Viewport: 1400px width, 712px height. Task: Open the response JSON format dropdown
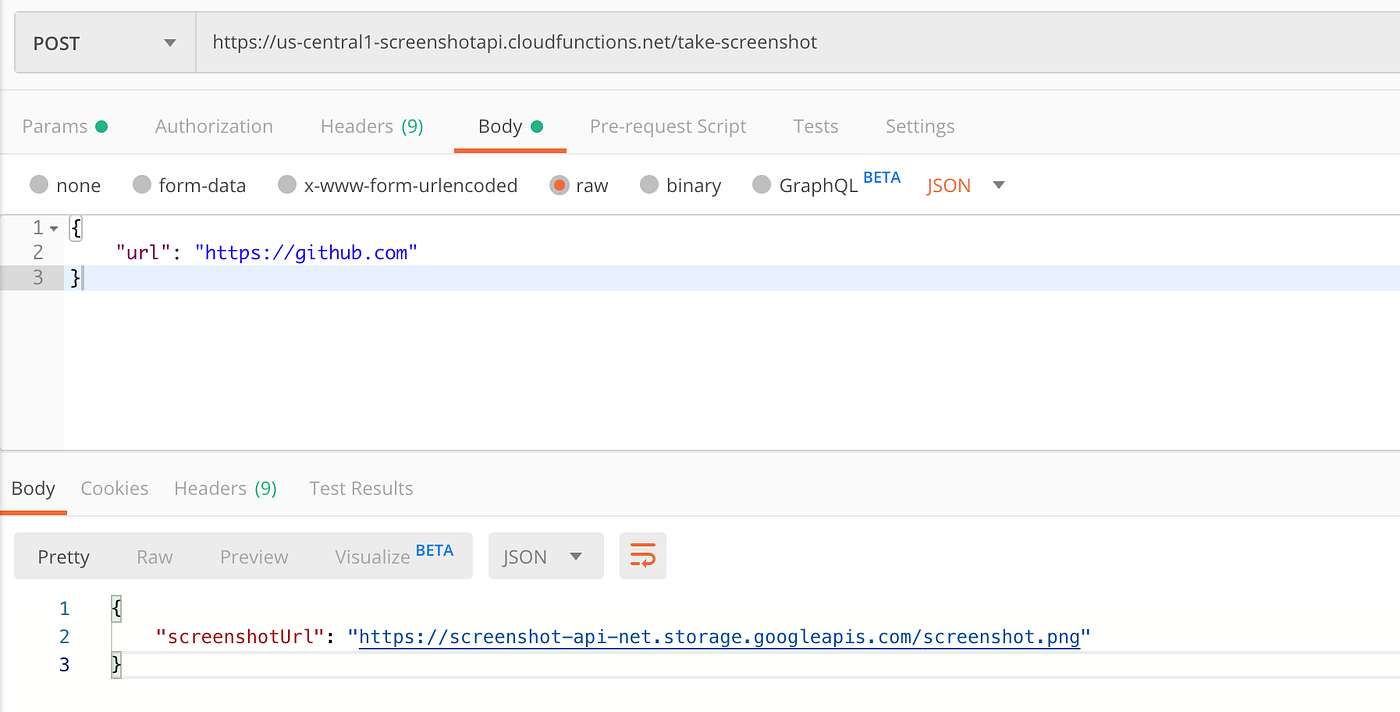click(x=545, y=556)
